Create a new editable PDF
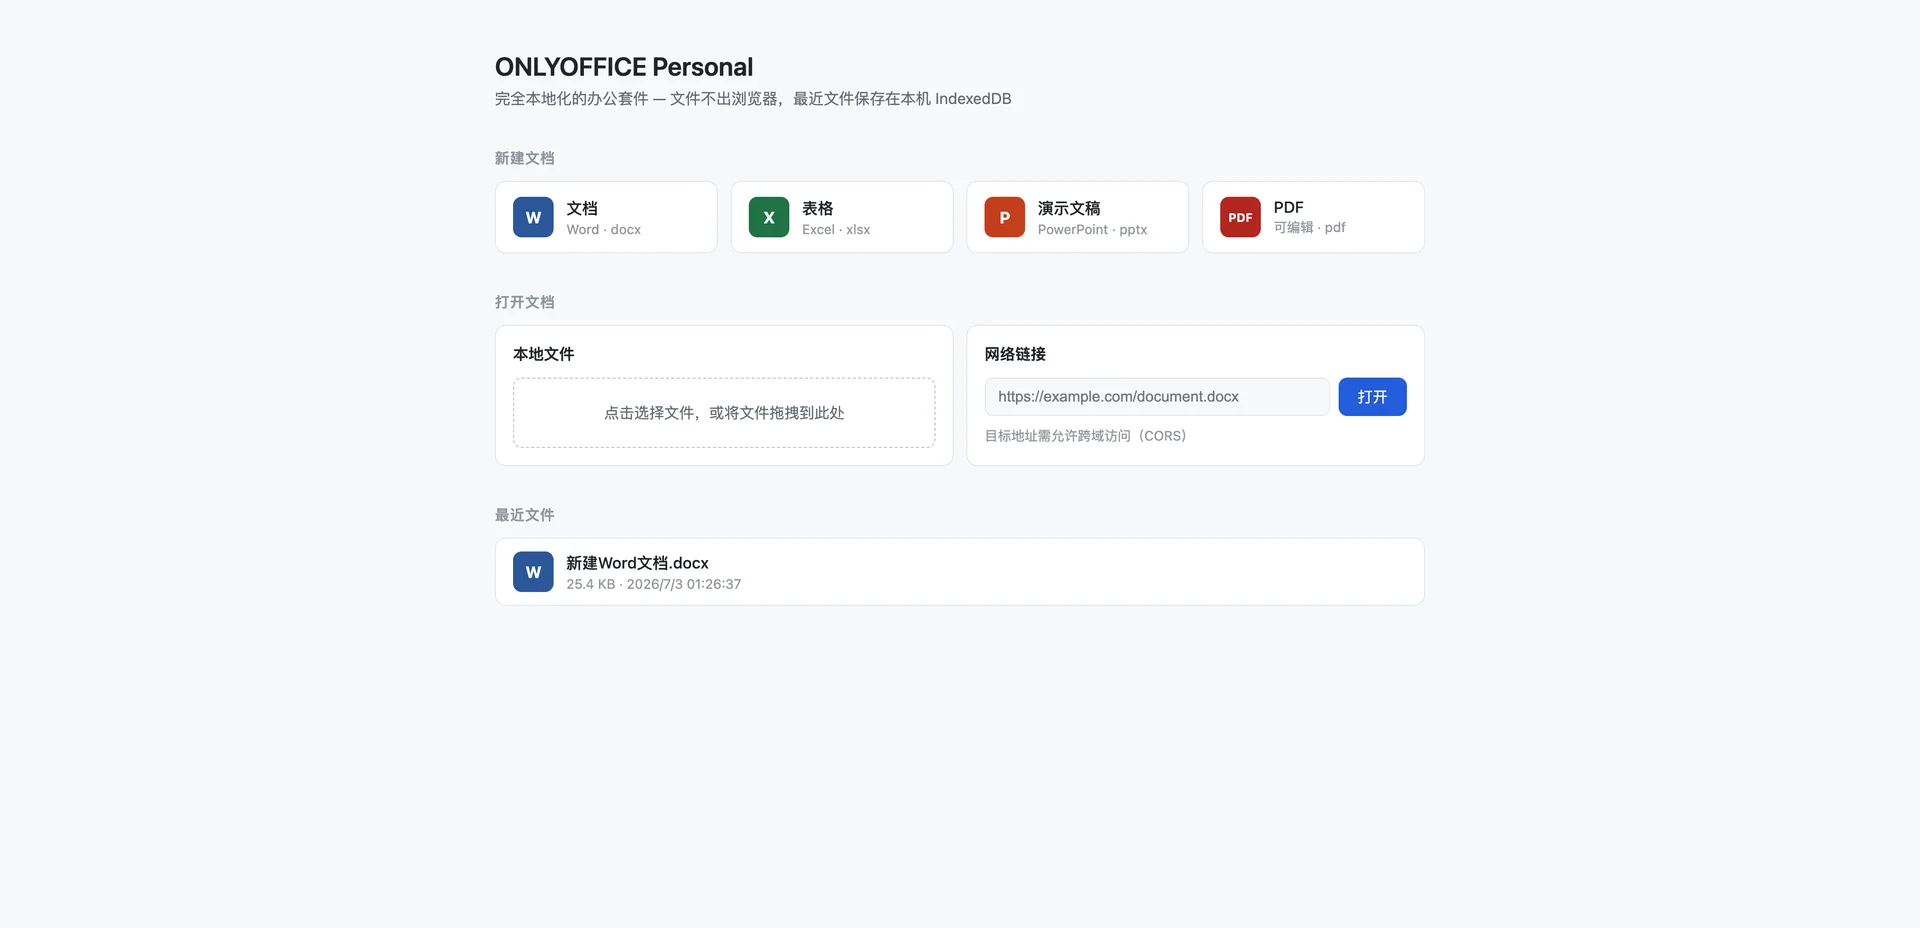The height and width of the screenshot is (928, 1920). click(1313, 217)
